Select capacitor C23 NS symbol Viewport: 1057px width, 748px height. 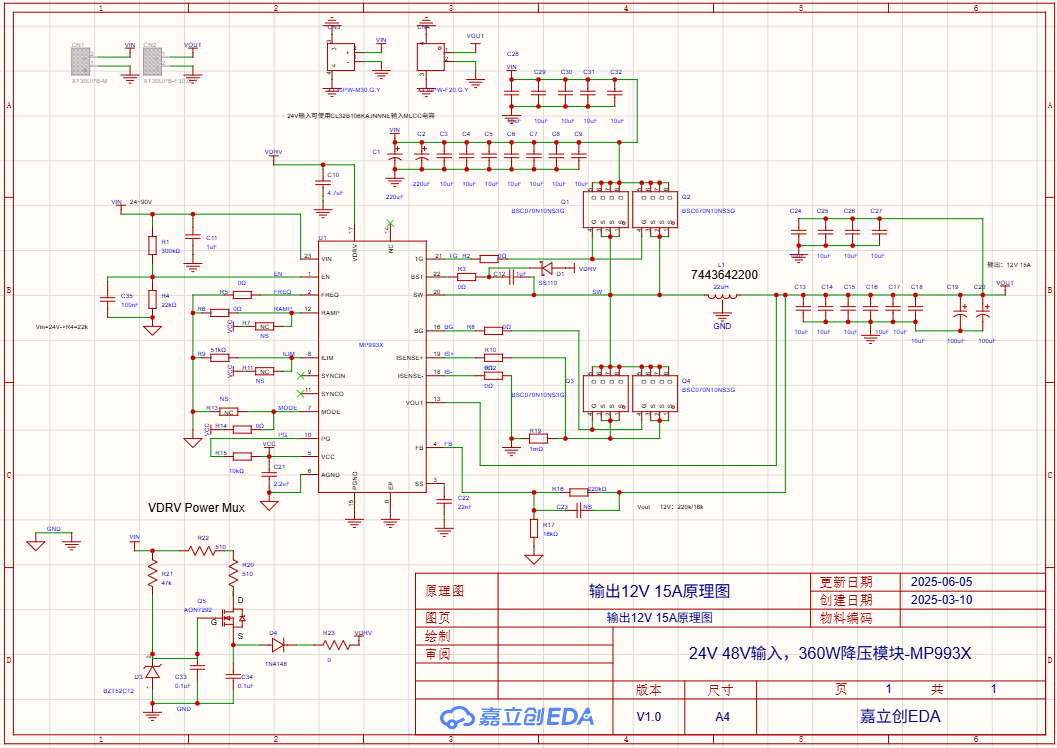tap(579, 511)
